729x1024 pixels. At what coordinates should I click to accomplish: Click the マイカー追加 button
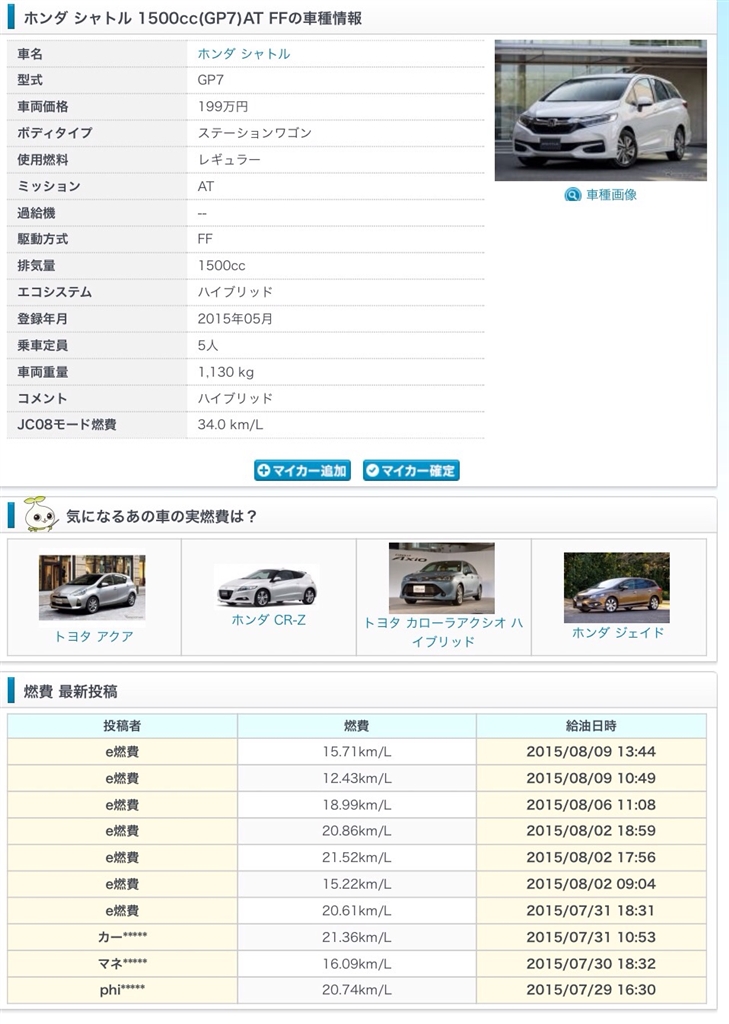[x=302, y=470]
